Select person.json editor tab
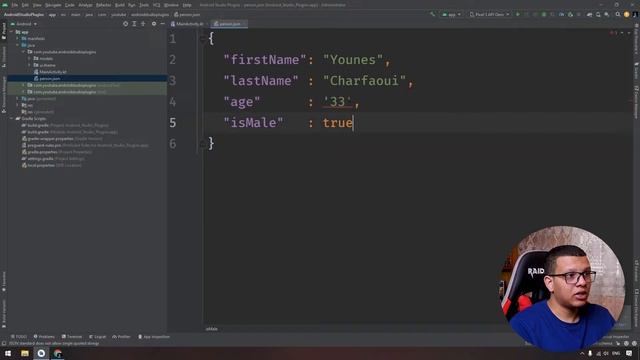 click(229, 24)
